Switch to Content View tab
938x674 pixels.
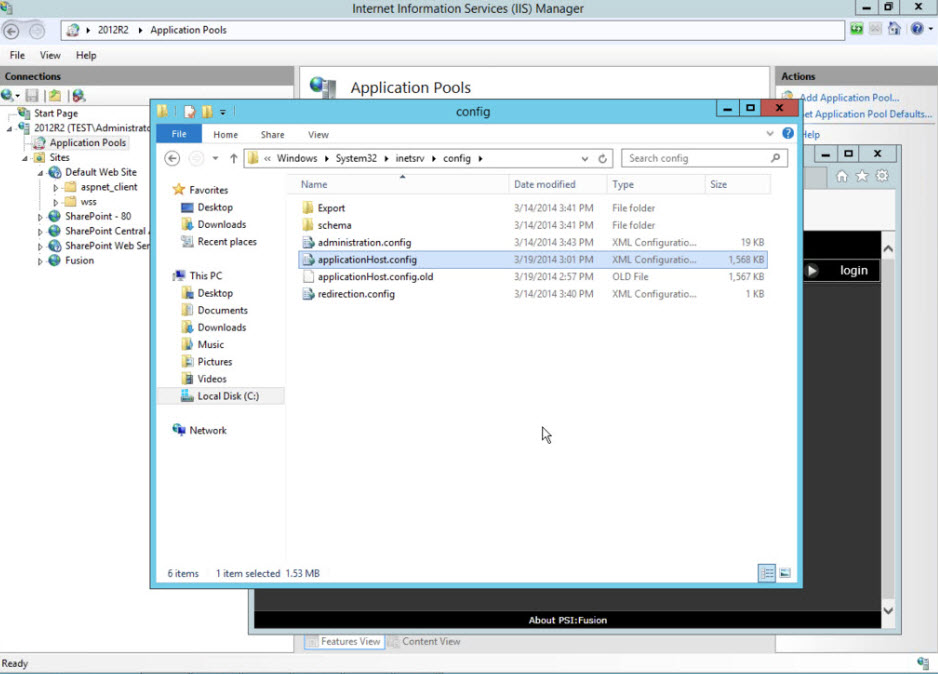(x=425, y=642)
